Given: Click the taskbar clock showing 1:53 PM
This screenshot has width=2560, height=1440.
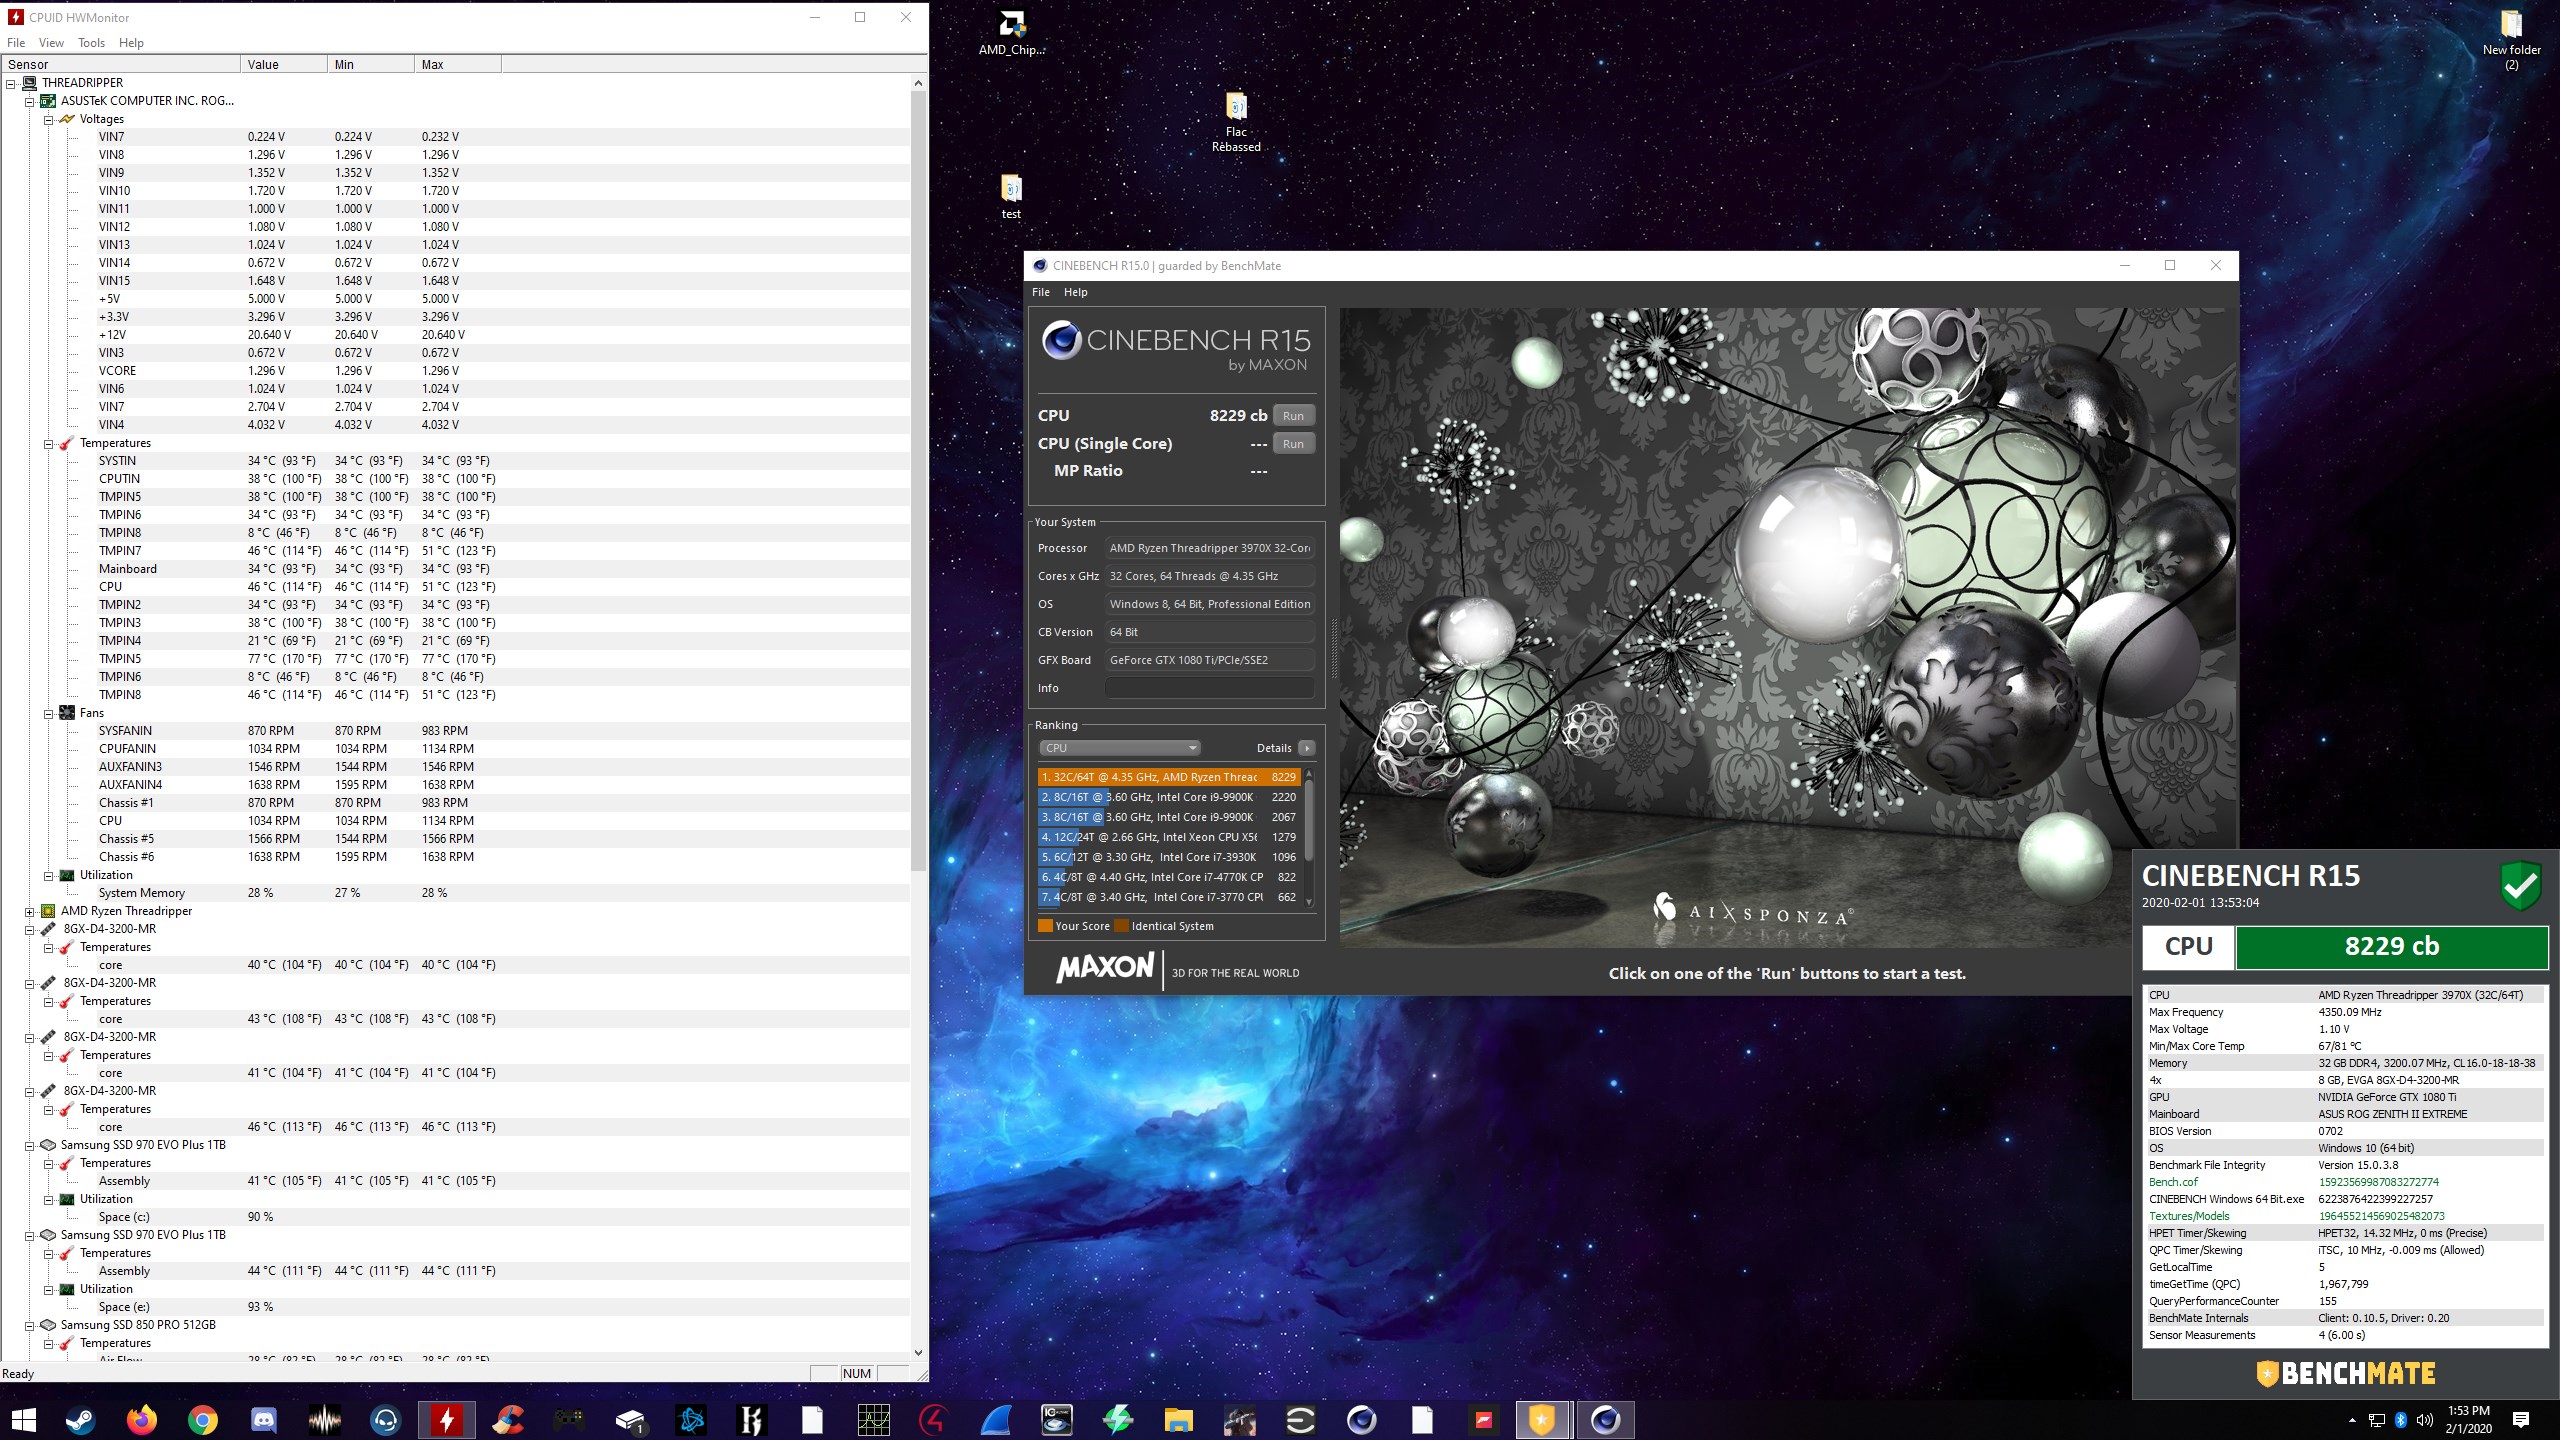Looking at the screenshot, I should pos(2469,1420).
